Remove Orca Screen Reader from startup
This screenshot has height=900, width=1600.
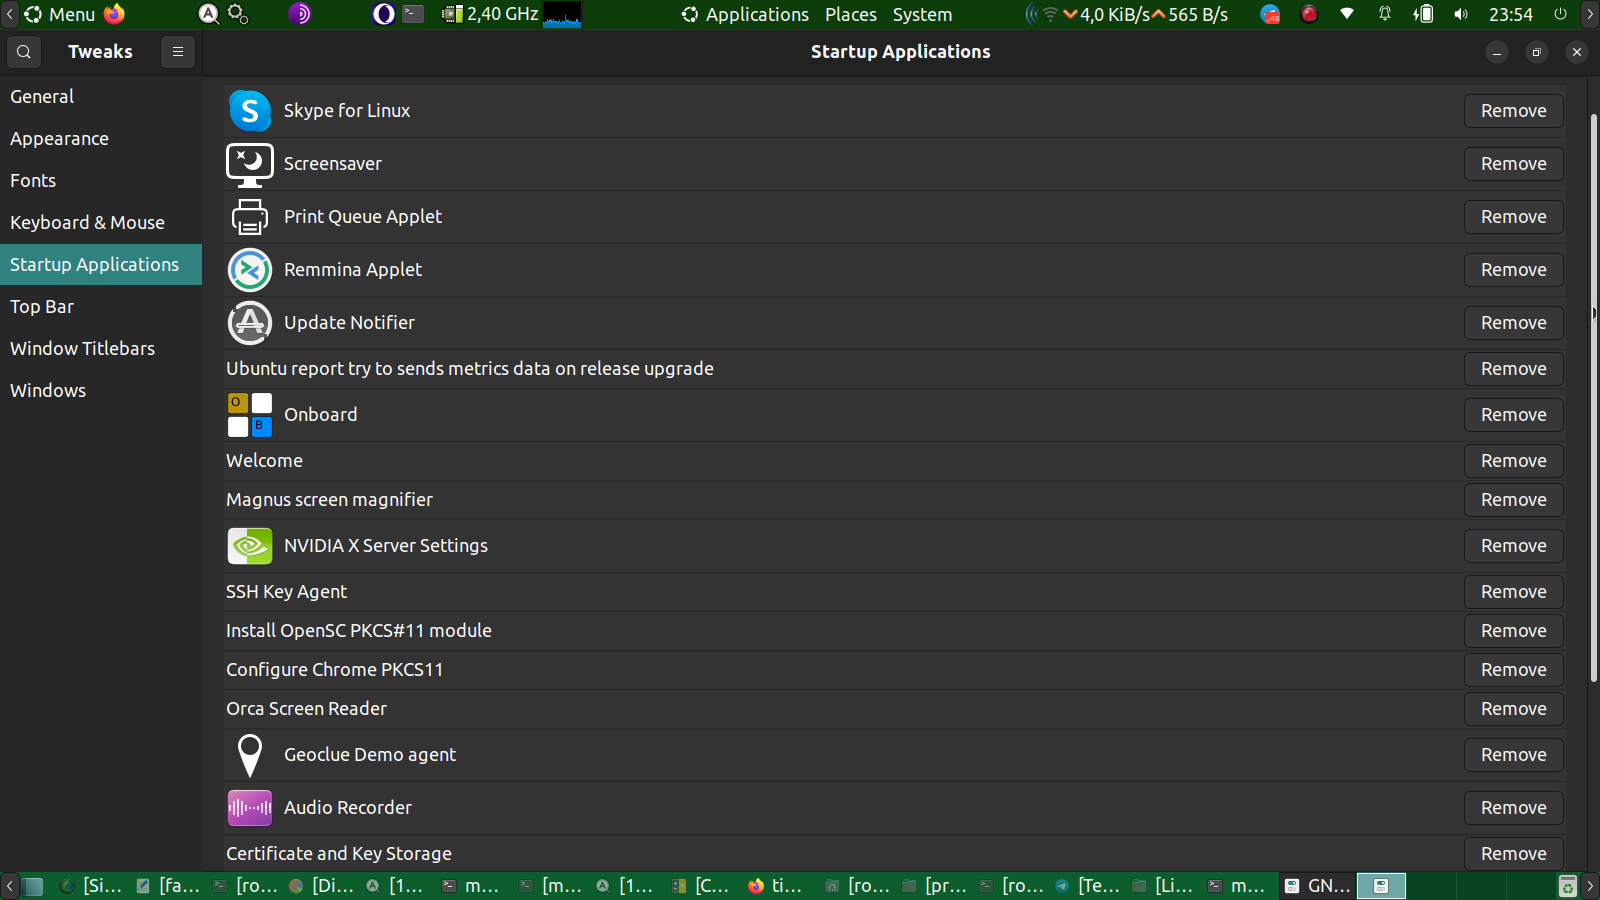click(1514, 709)
